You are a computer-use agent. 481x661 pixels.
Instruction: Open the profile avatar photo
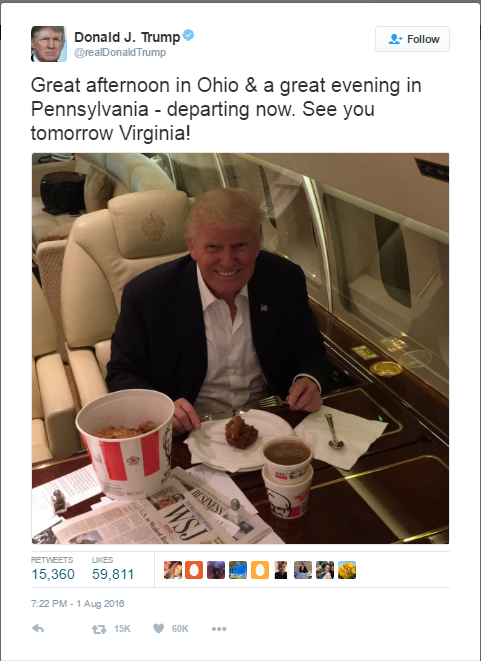(49, 44)
